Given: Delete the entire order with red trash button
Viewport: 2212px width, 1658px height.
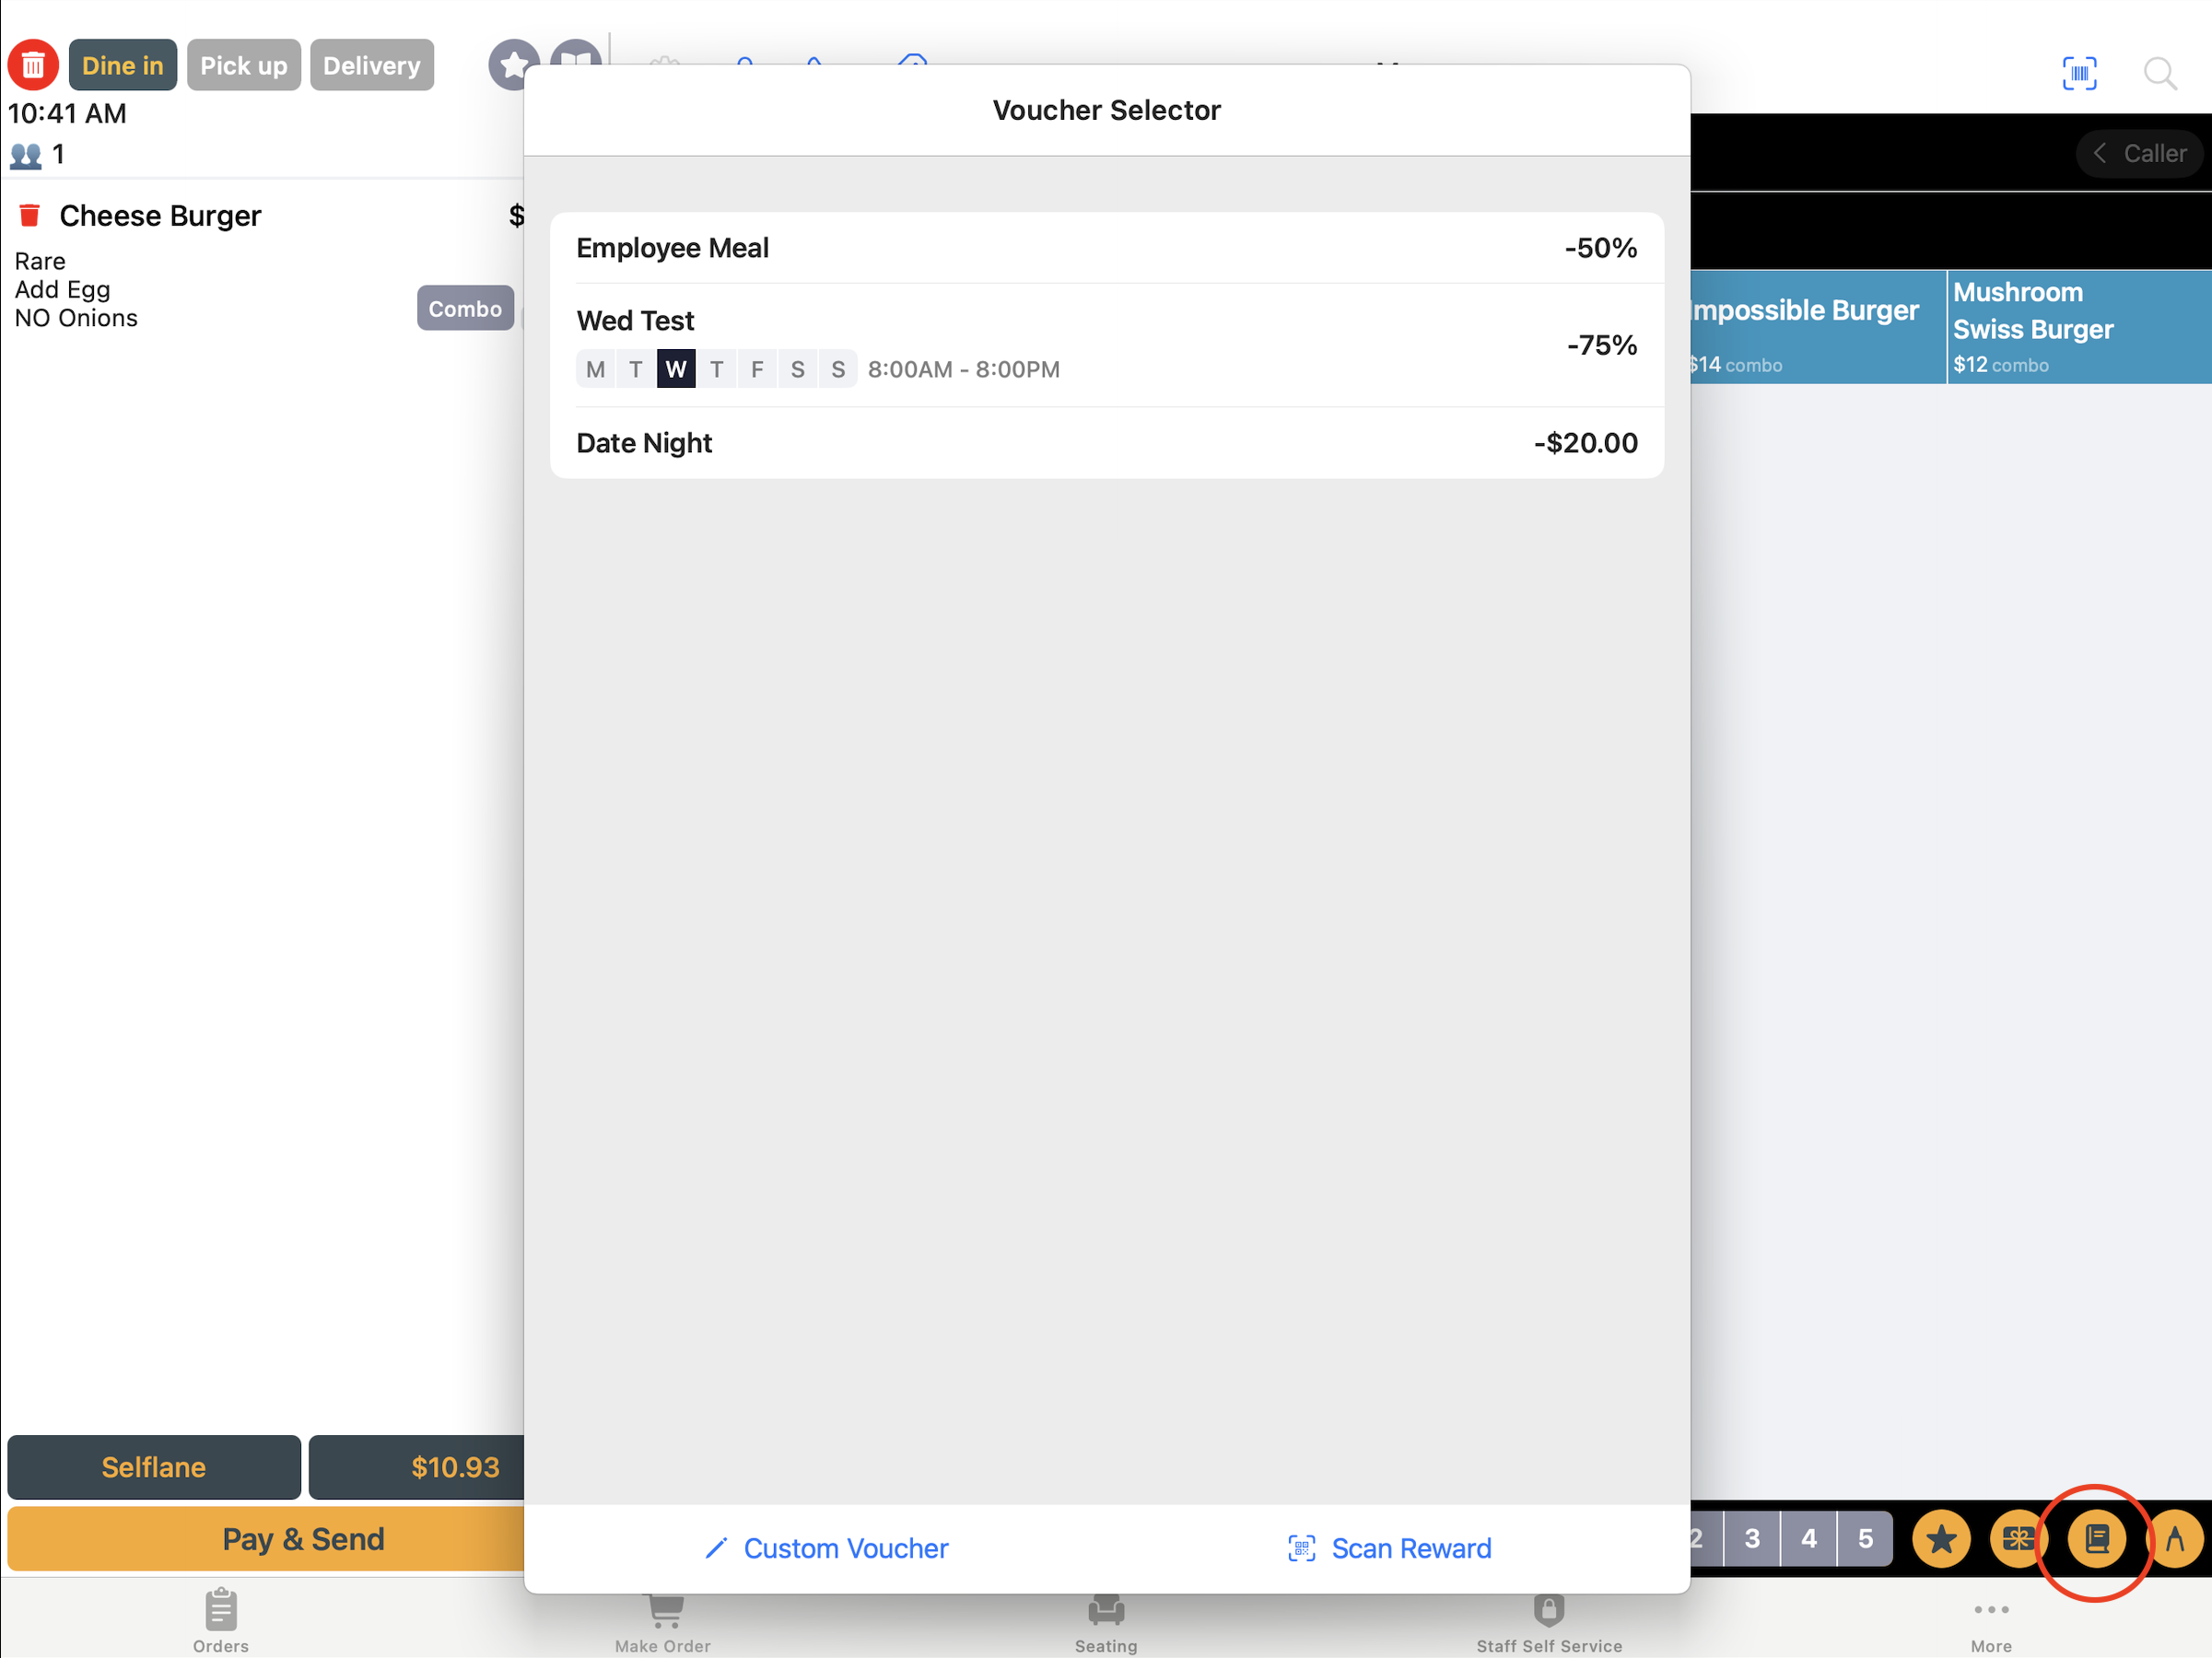Looking at the screenshot, I should pos(33,65).
